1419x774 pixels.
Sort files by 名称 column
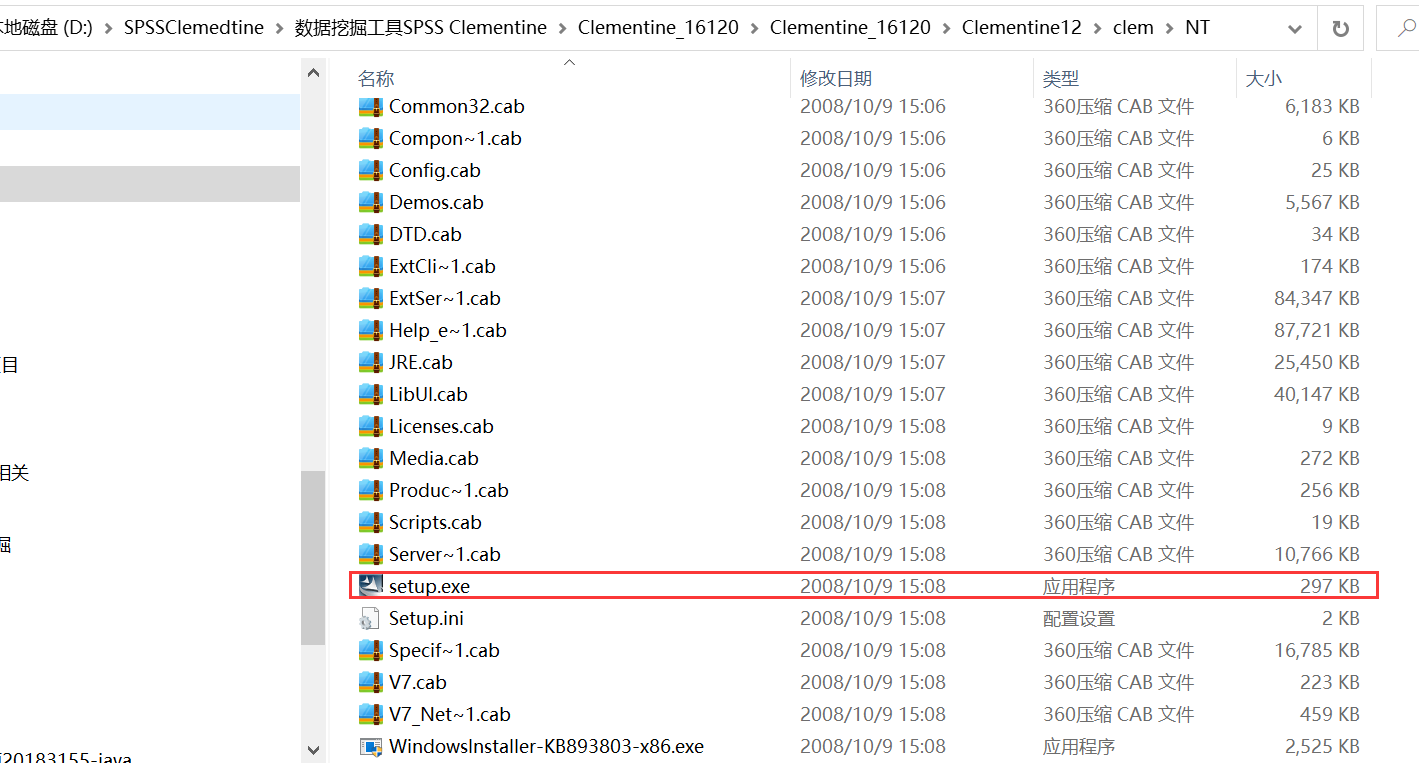click(x=376, y=78)
